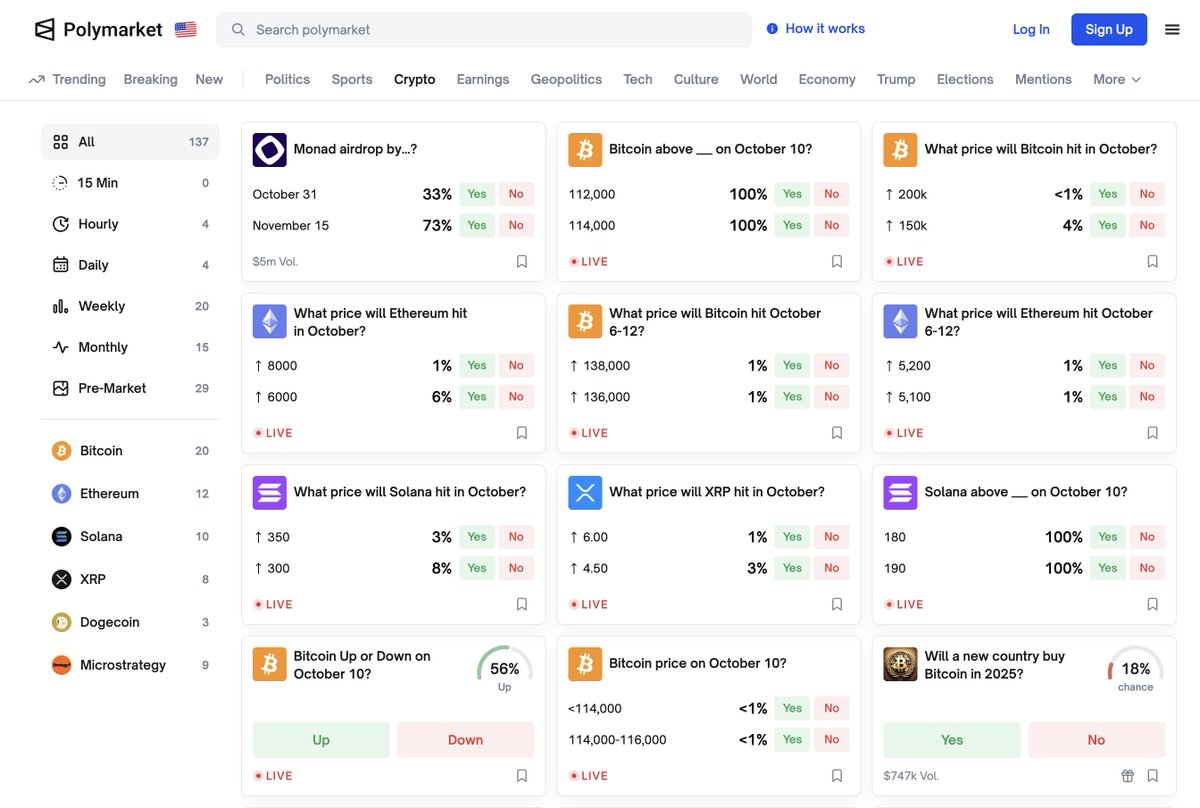Filter by Pre-Market in sidebar

pos(112,388)
